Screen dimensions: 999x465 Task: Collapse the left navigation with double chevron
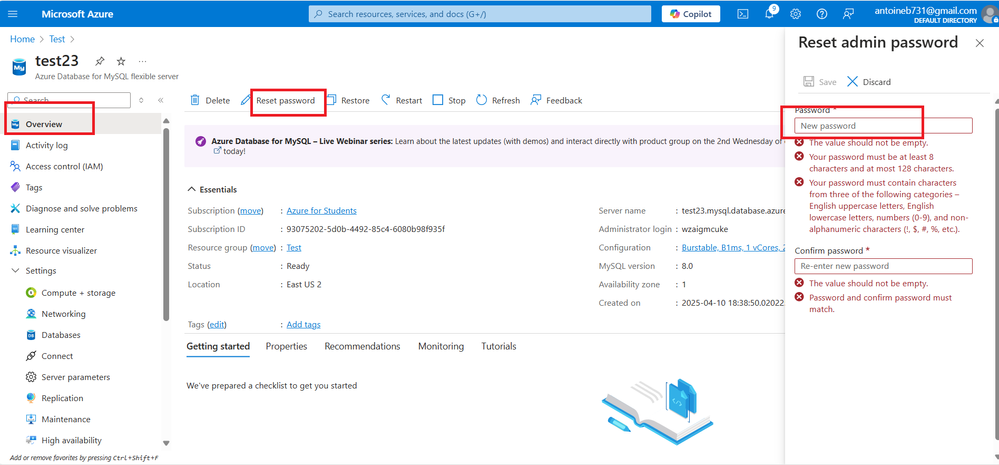(161, 101)
